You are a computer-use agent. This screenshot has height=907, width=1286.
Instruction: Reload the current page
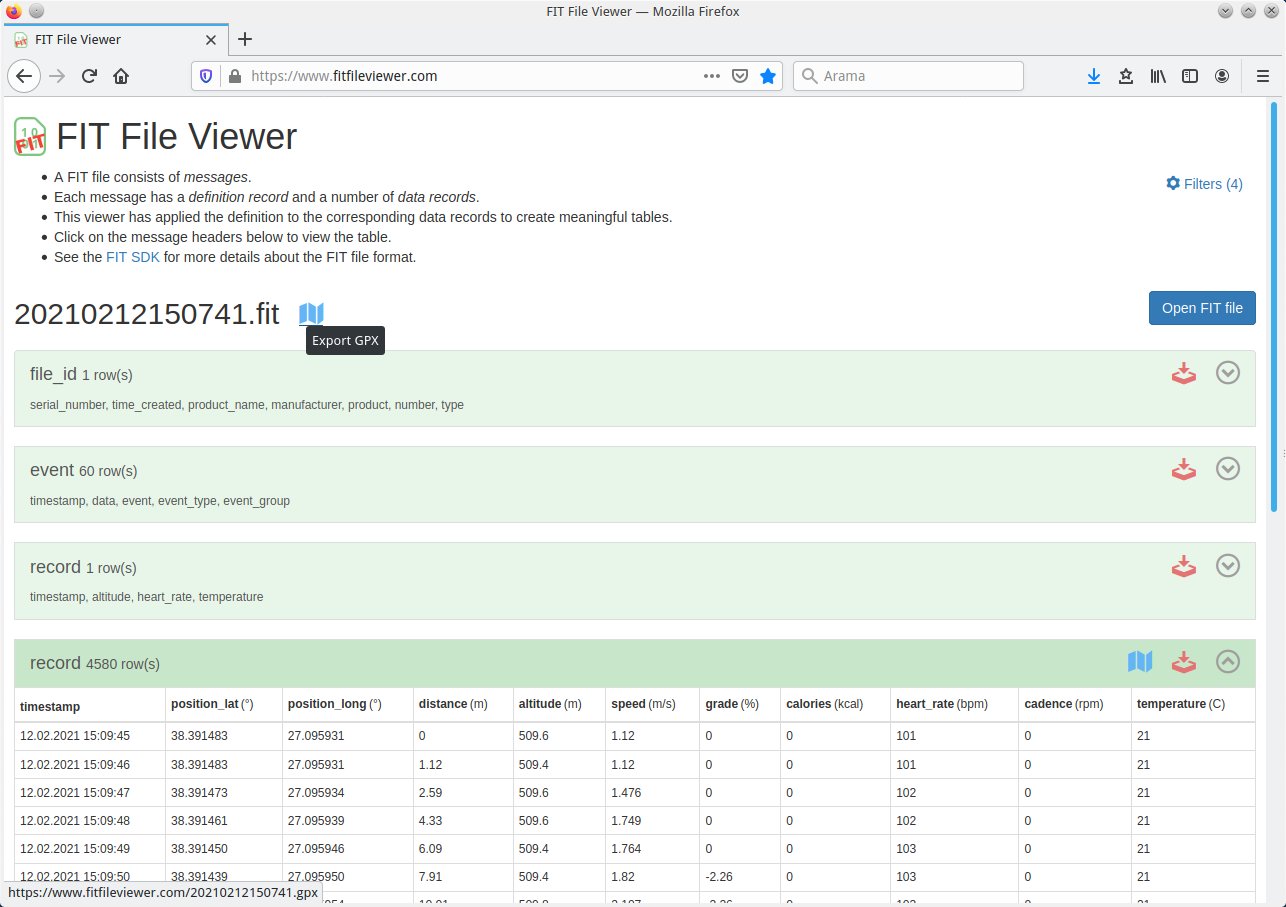click(x=89, y=76)
